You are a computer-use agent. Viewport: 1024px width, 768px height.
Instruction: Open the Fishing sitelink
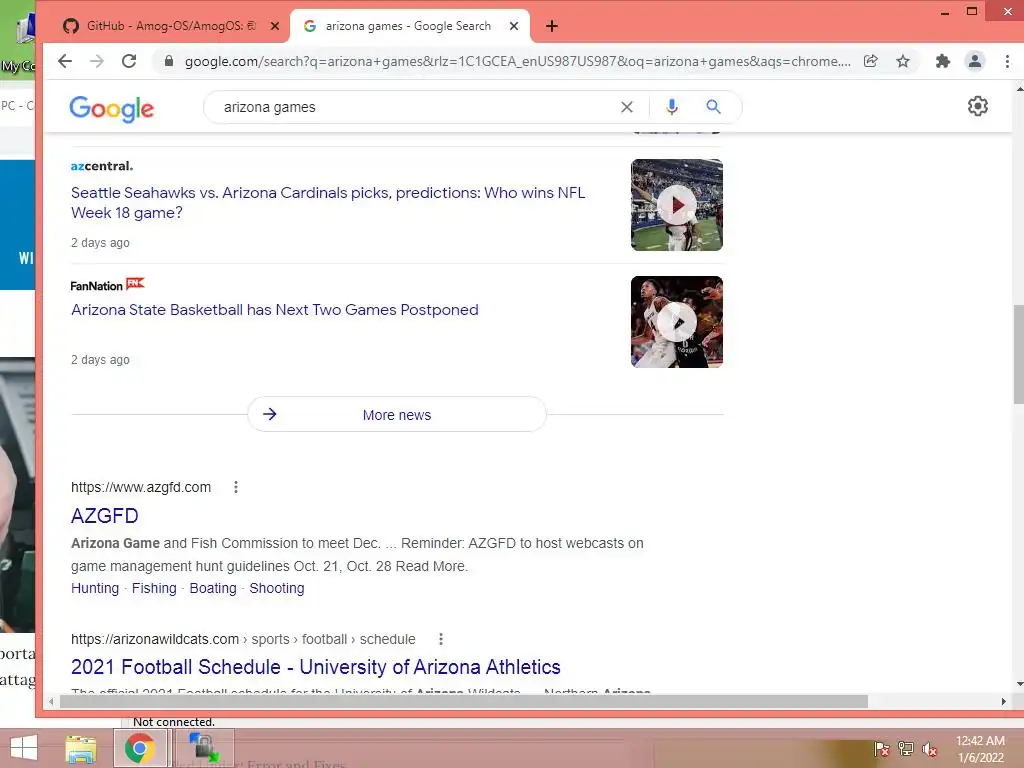(x=154, y=588)
